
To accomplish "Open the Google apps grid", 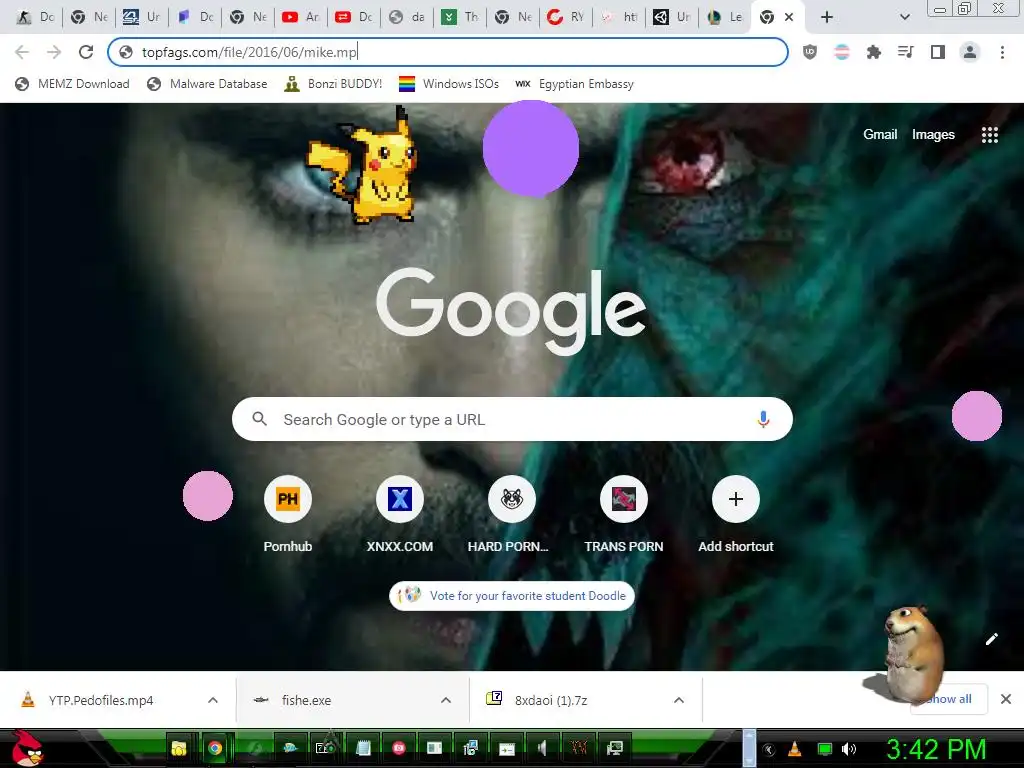I will [990, 135].
